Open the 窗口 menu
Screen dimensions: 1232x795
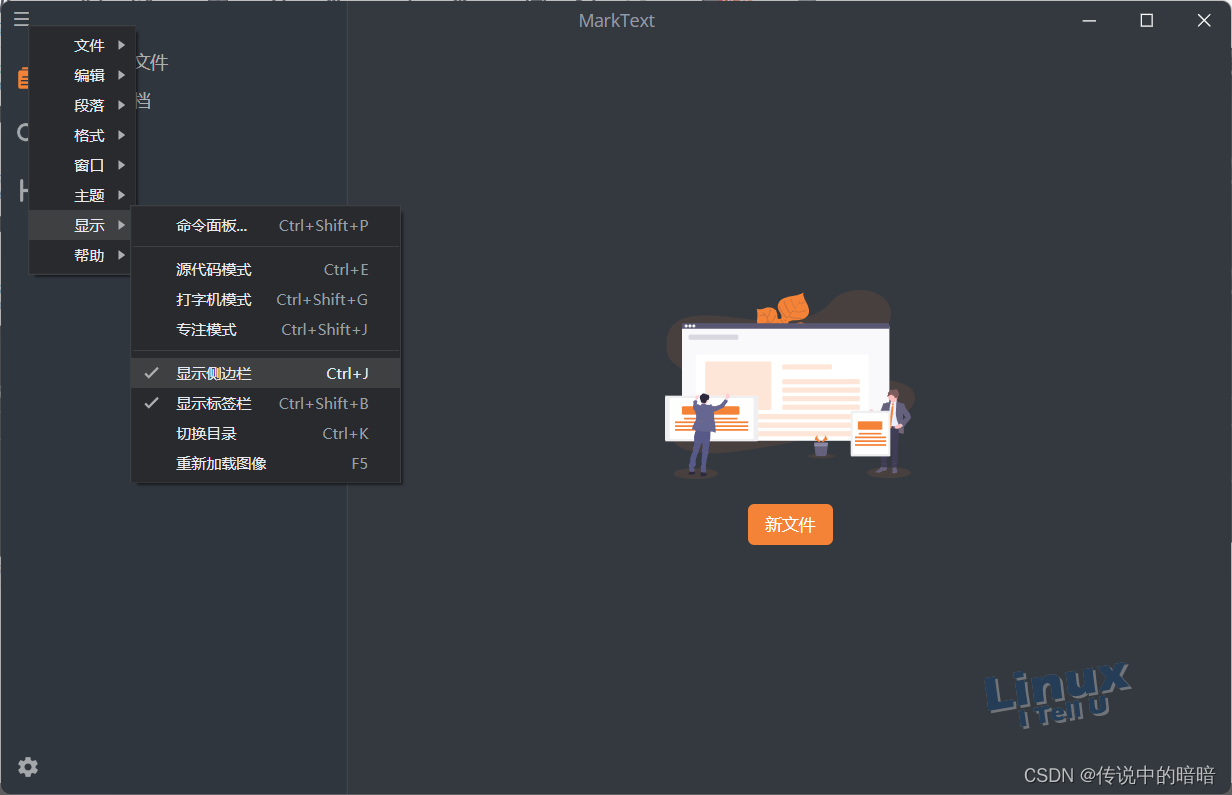83,165
